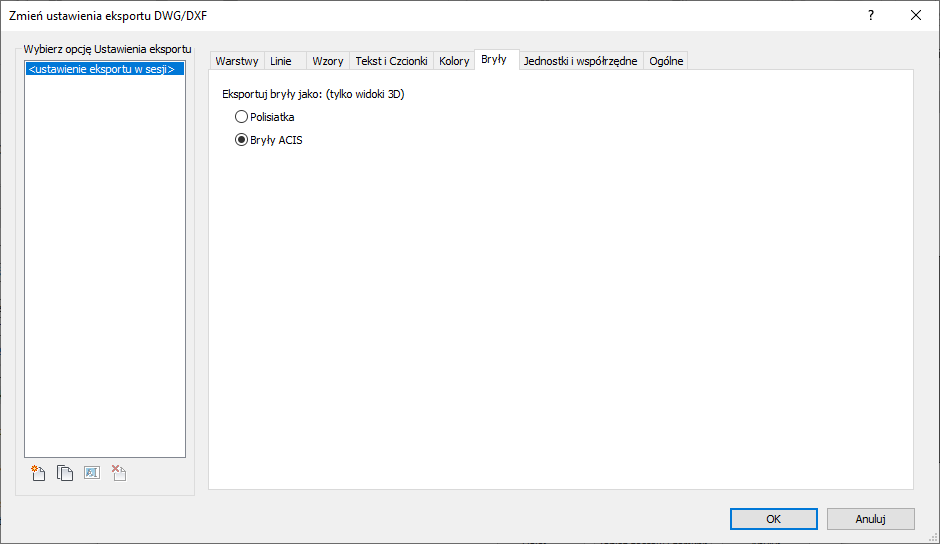The image size is (940, 544).
Task: Open the Jednostki i współrzędne tab
Action: click(580, 61)
